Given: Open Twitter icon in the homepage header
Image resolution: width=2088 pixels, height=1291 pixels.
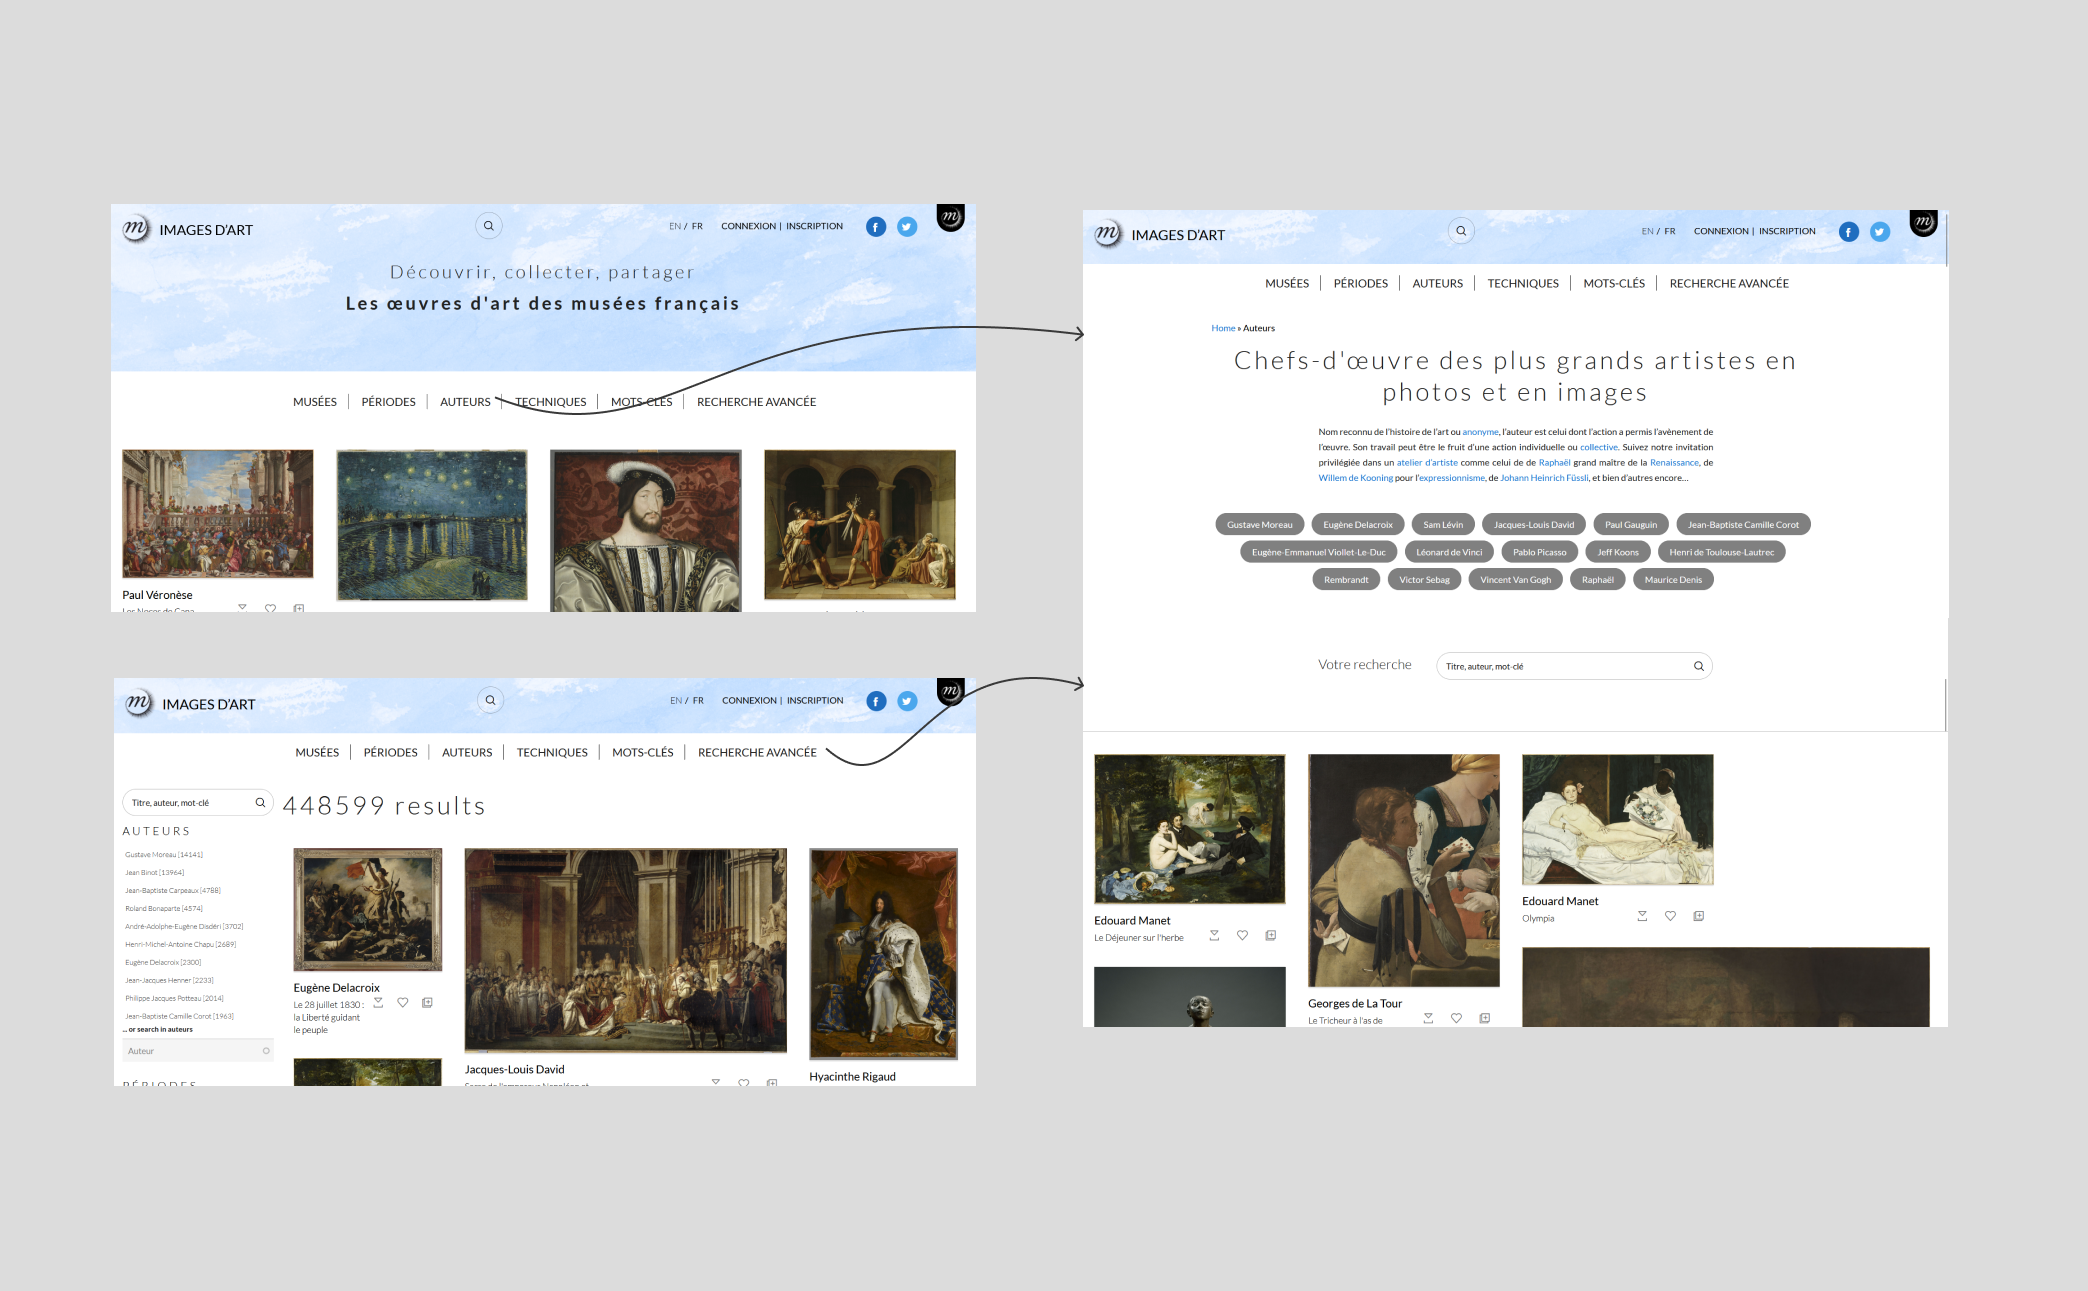Looking at the screenshot, I should pyautogui.click(x=907, y=227).
